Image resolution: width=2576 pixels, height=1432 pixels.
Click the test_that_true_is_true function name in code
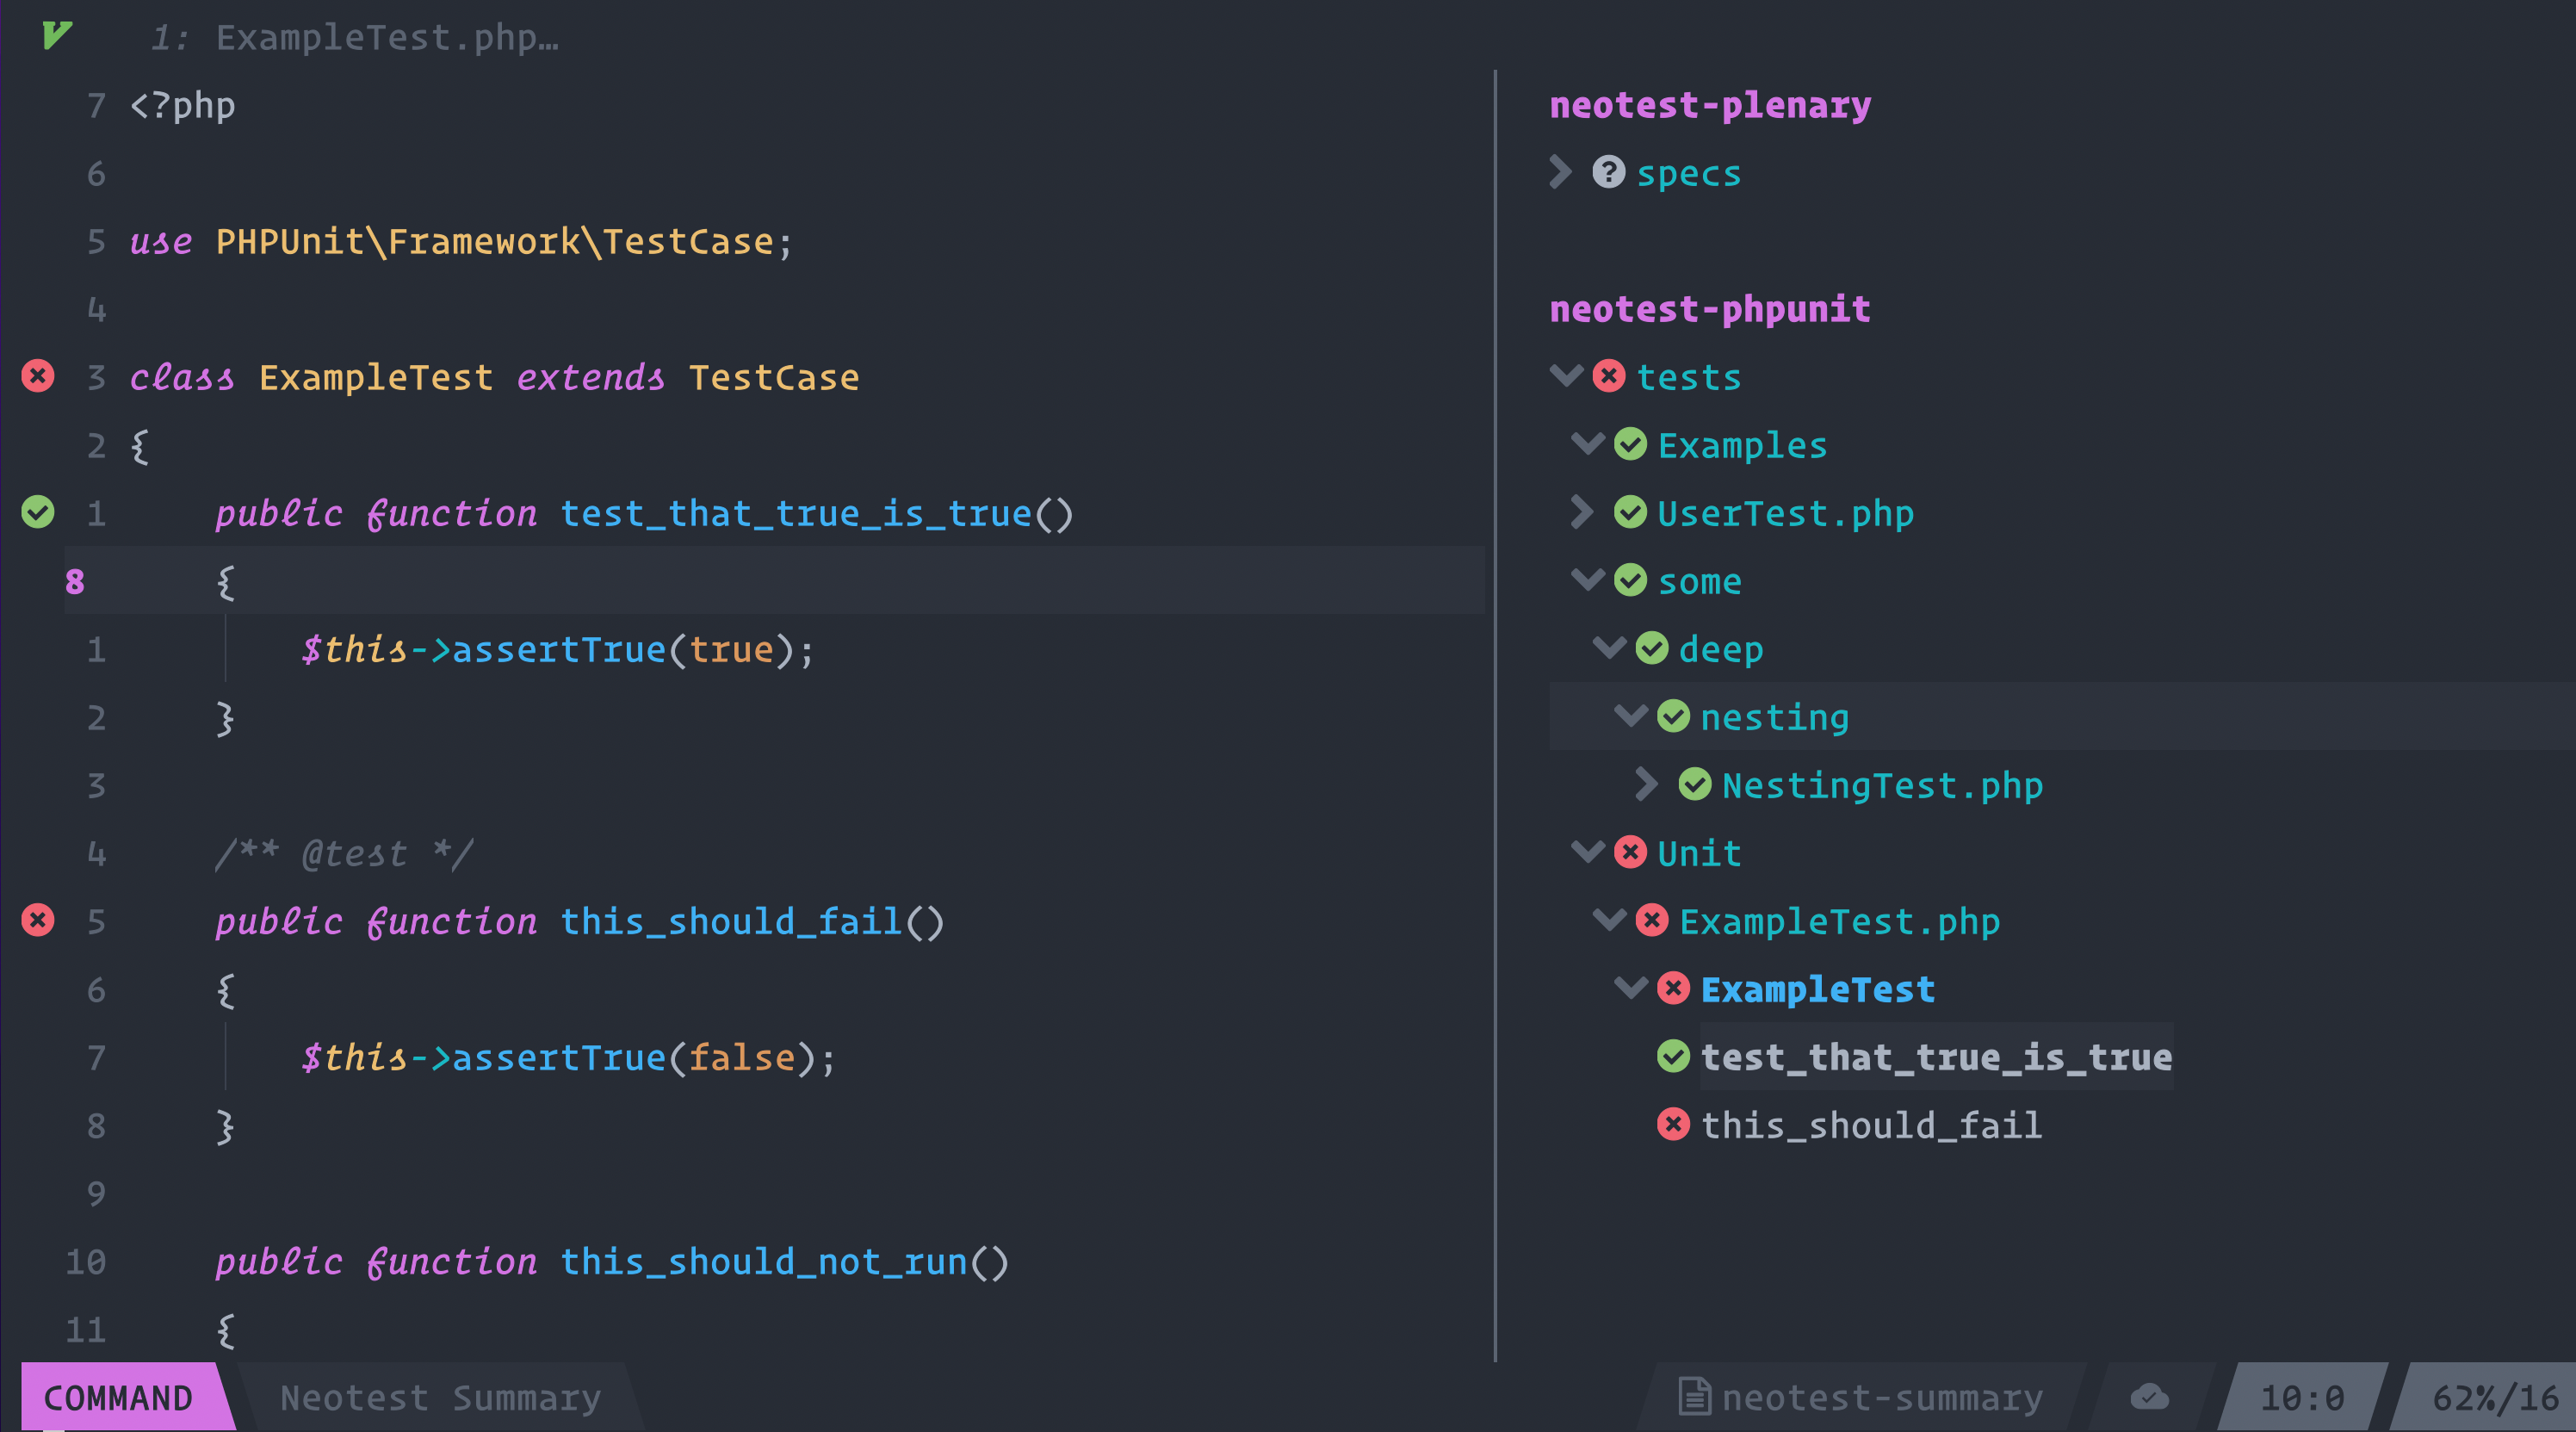[795, 513]
